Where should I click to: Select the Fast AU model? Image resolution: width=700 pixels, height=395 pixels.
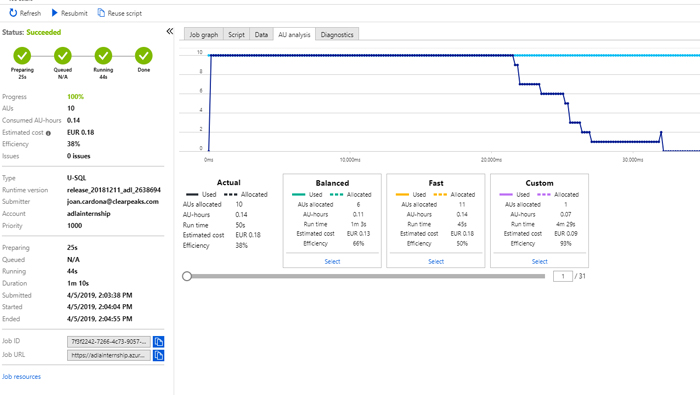click(x=436, y=262)
